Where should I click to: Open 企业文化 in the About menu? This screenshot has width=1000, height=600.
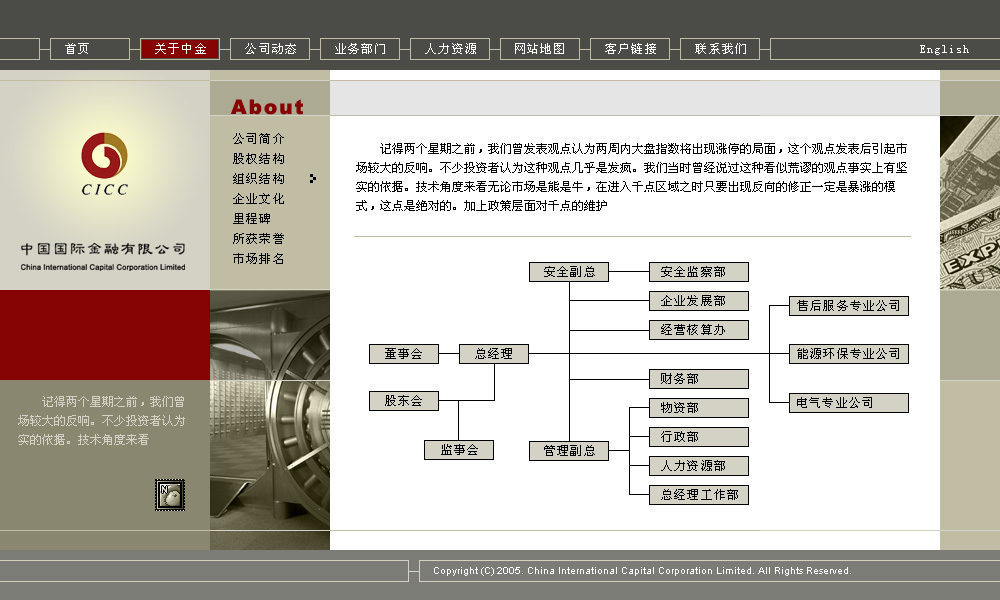(258, 199)
